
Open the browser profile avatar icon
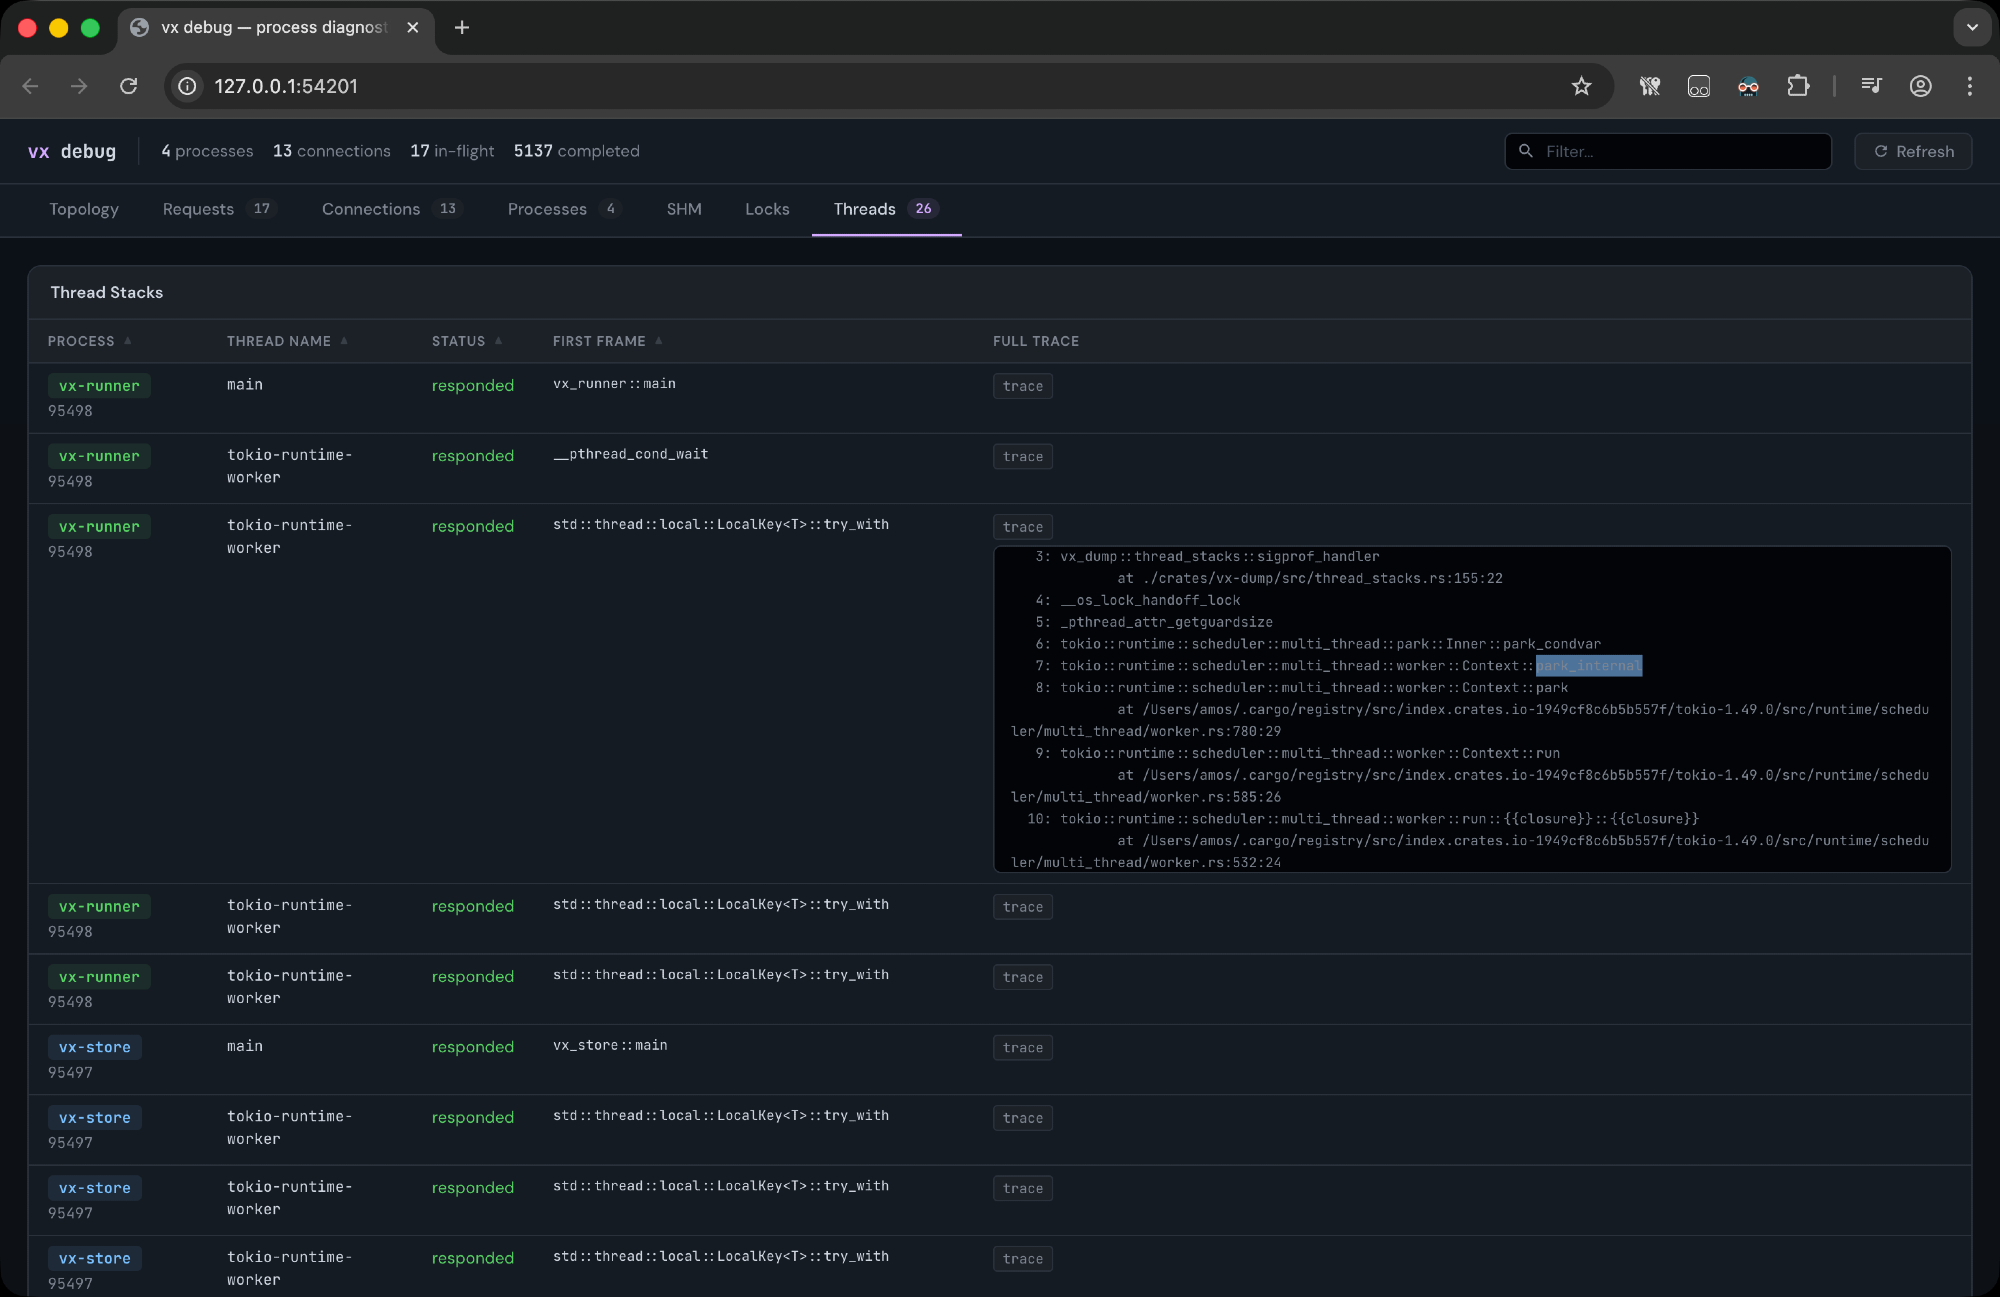tap(1920, 86)
